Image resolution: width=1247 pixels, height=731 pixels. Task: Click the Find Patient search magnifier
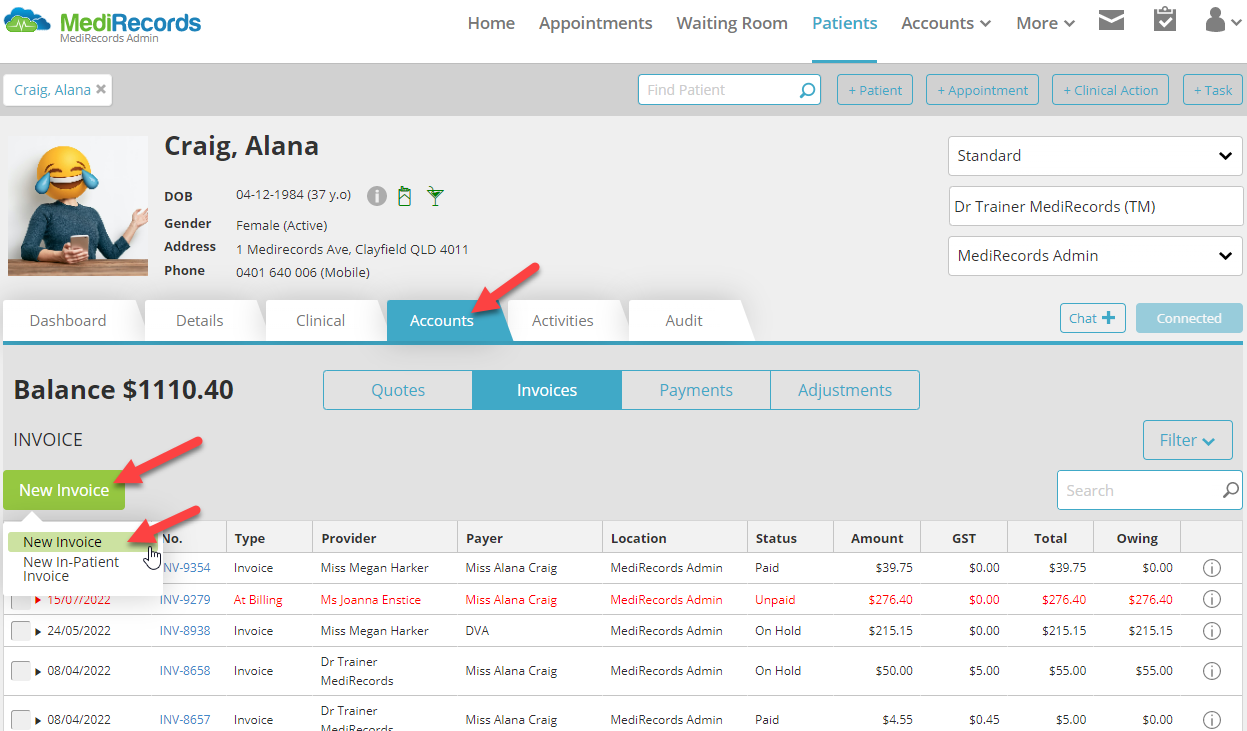(807, 90)
